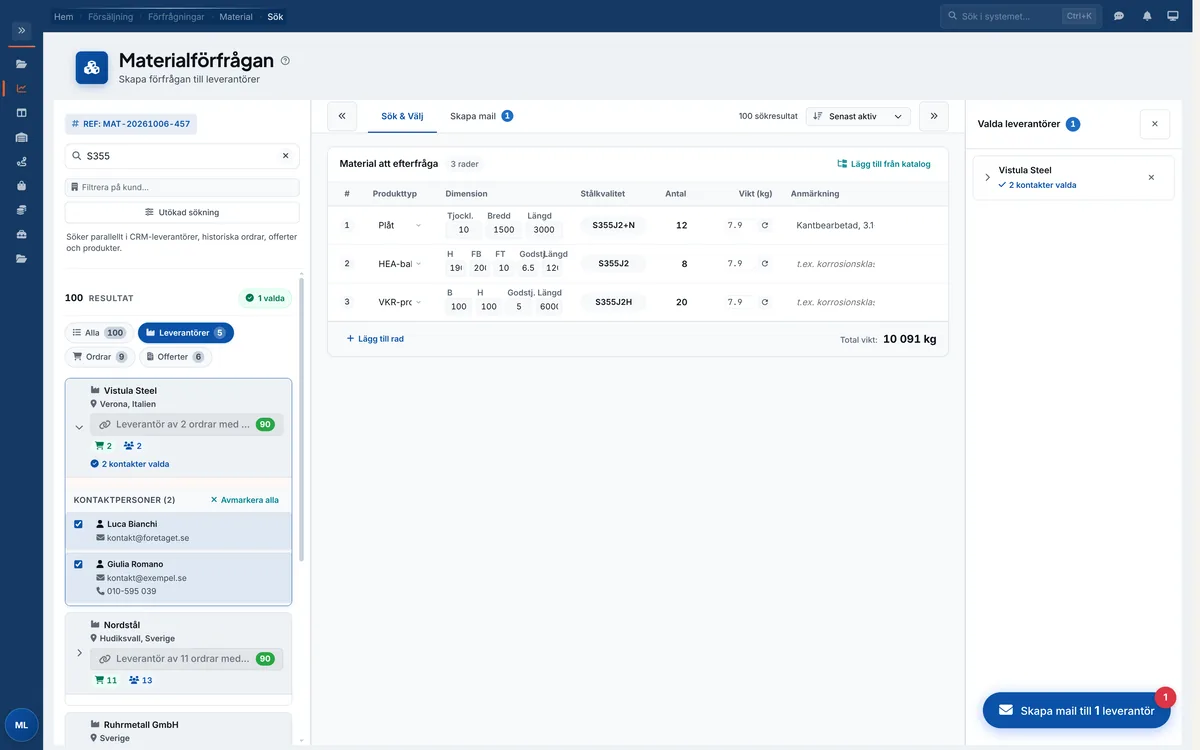1200x750 pixels.
Task: Open the route sidebar icon
Action: 21,161
